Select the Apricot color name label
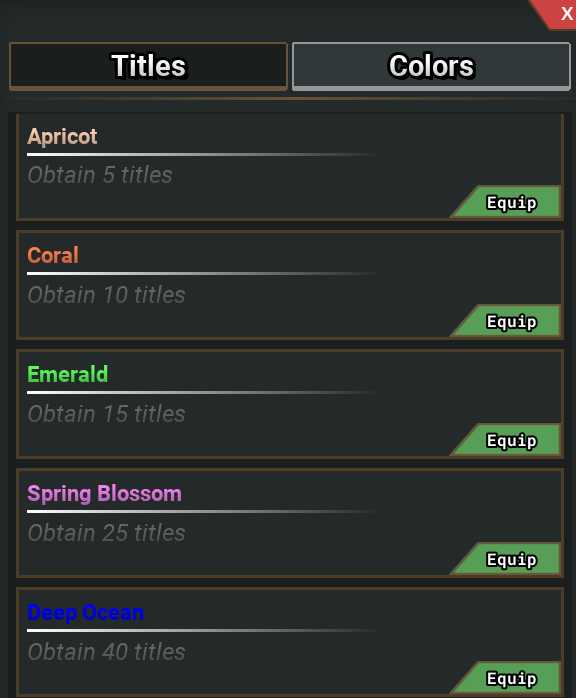576x698 pixels. (x=62, y=136)
